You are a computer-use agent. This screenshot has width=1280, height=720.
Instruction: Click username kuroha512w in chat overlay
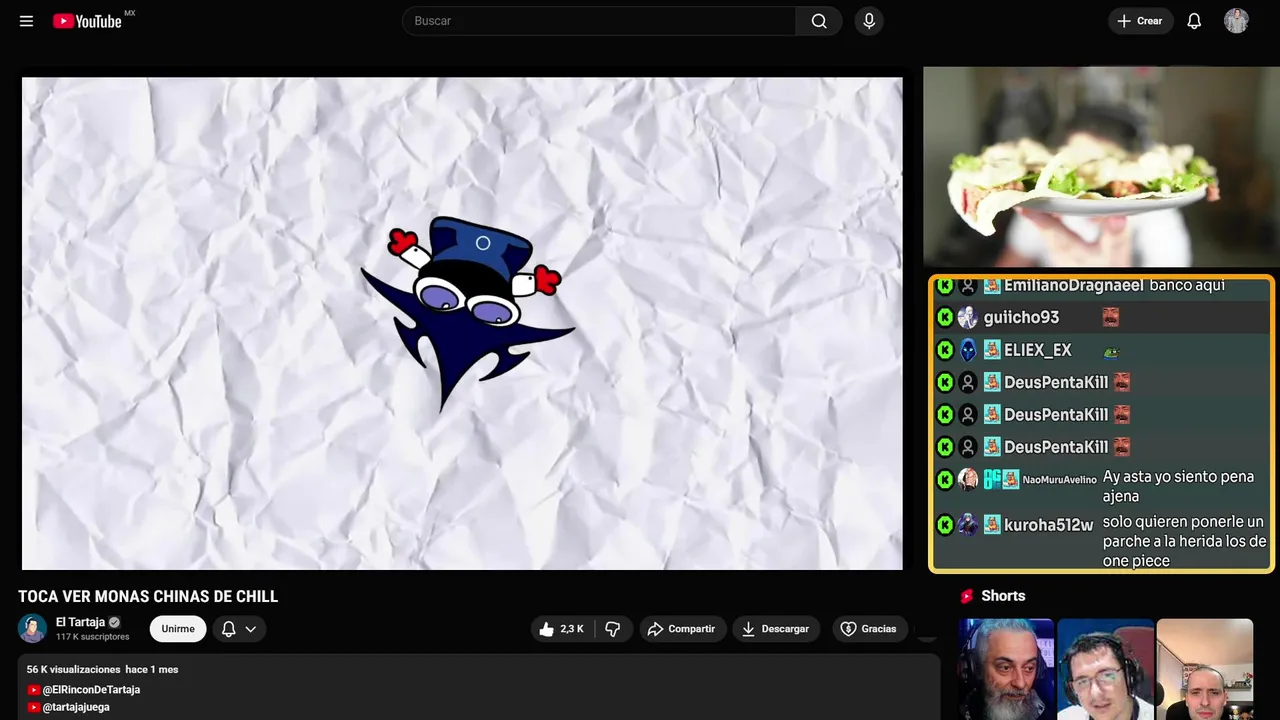point(1049,525)
